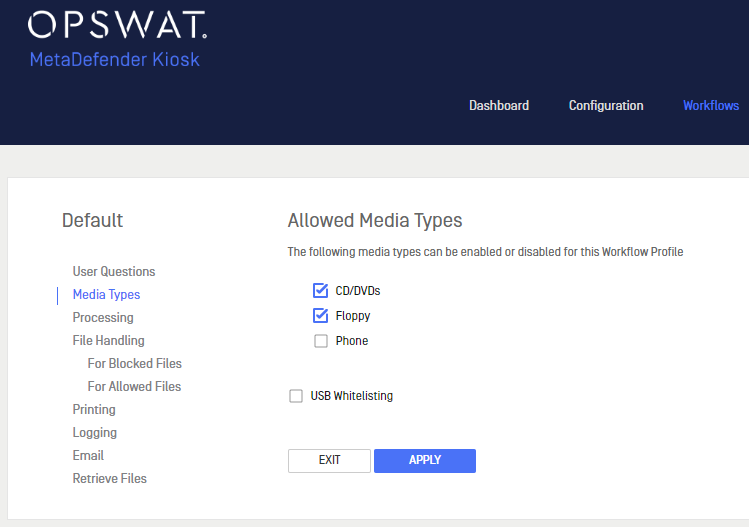Image resolution: width=749 pixels, height=527 pixels.
Task: Disable the Floppy media checkbox
Action: [321, 316]
